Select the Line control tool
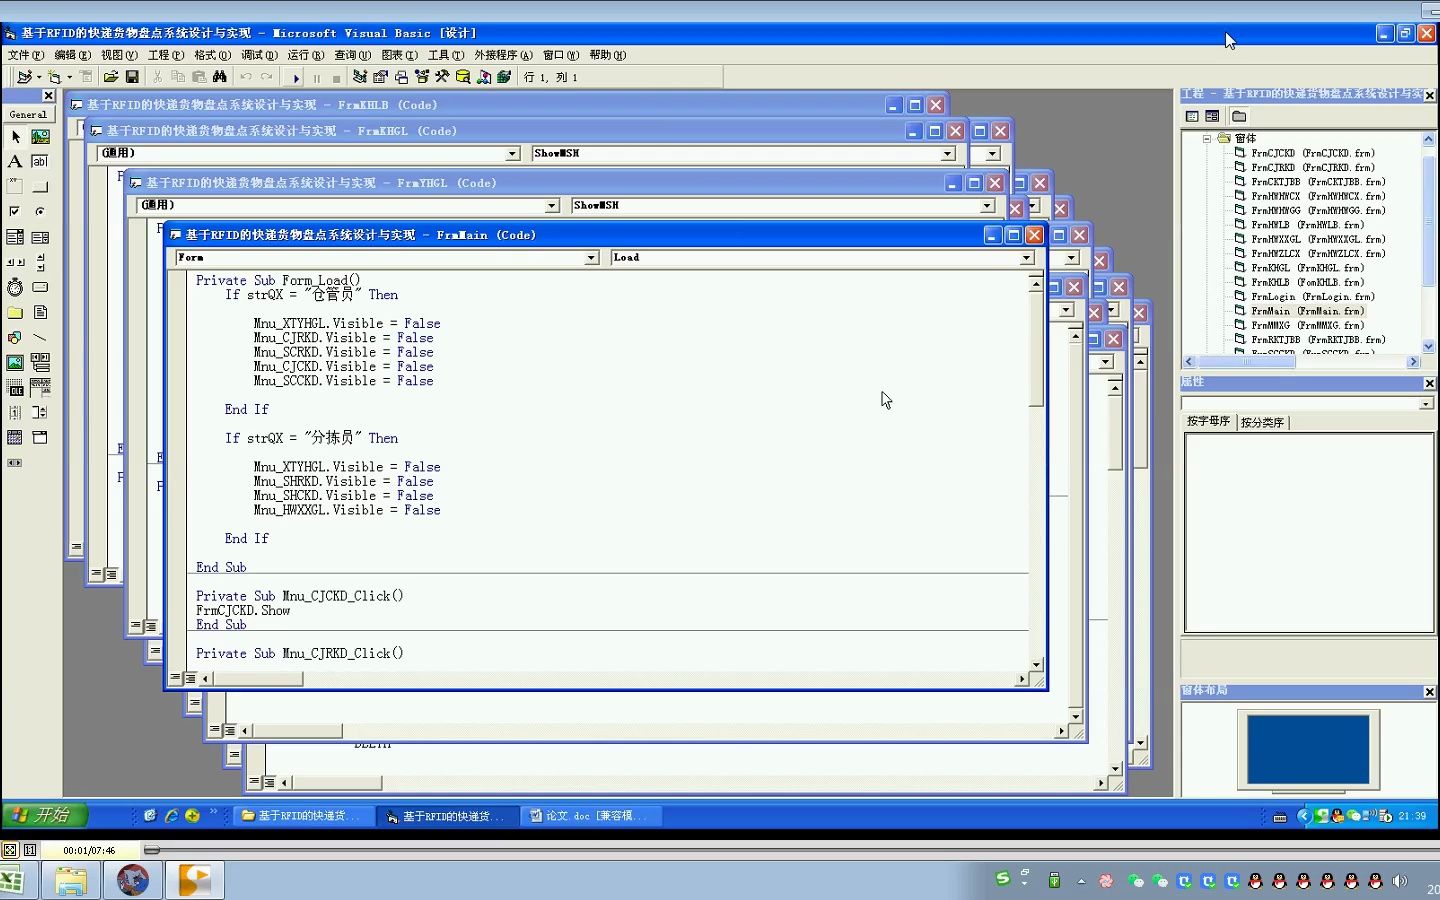 pyautogui.click(x=40, y=337)
